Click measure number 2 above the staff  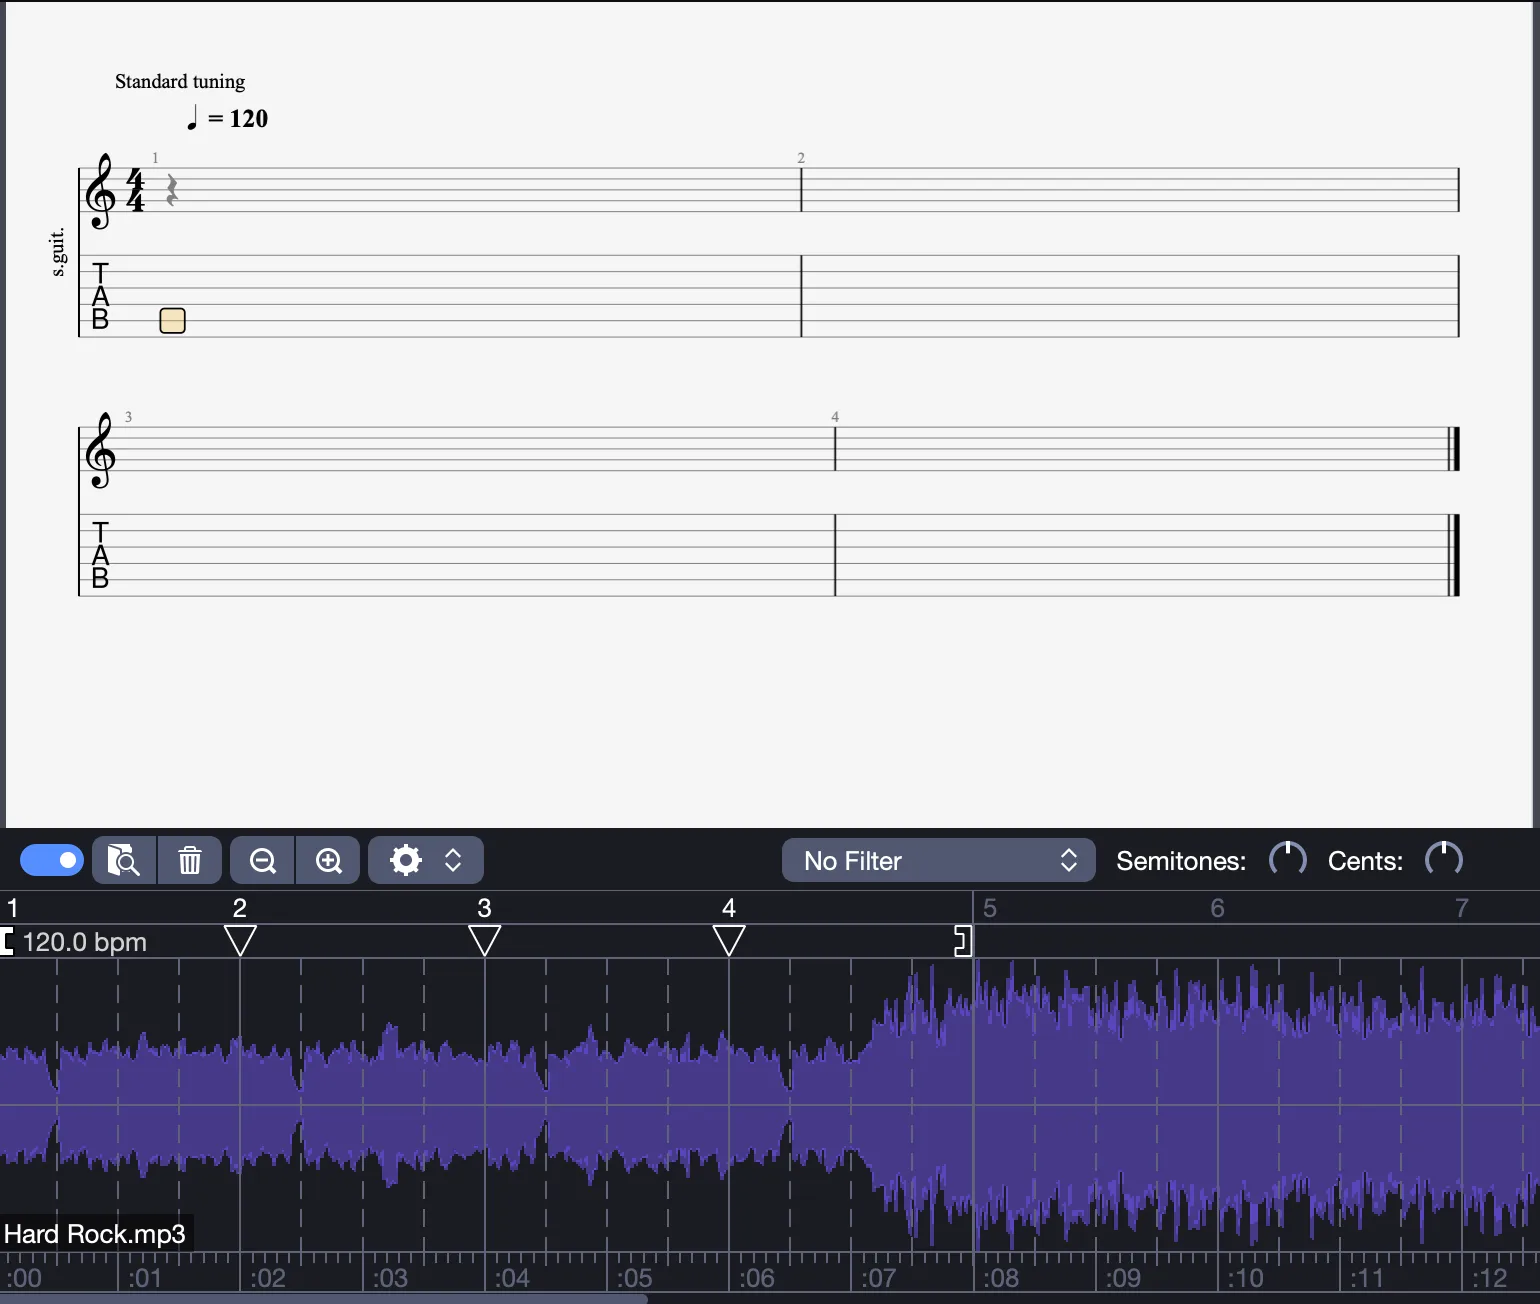tap(801, 158)
